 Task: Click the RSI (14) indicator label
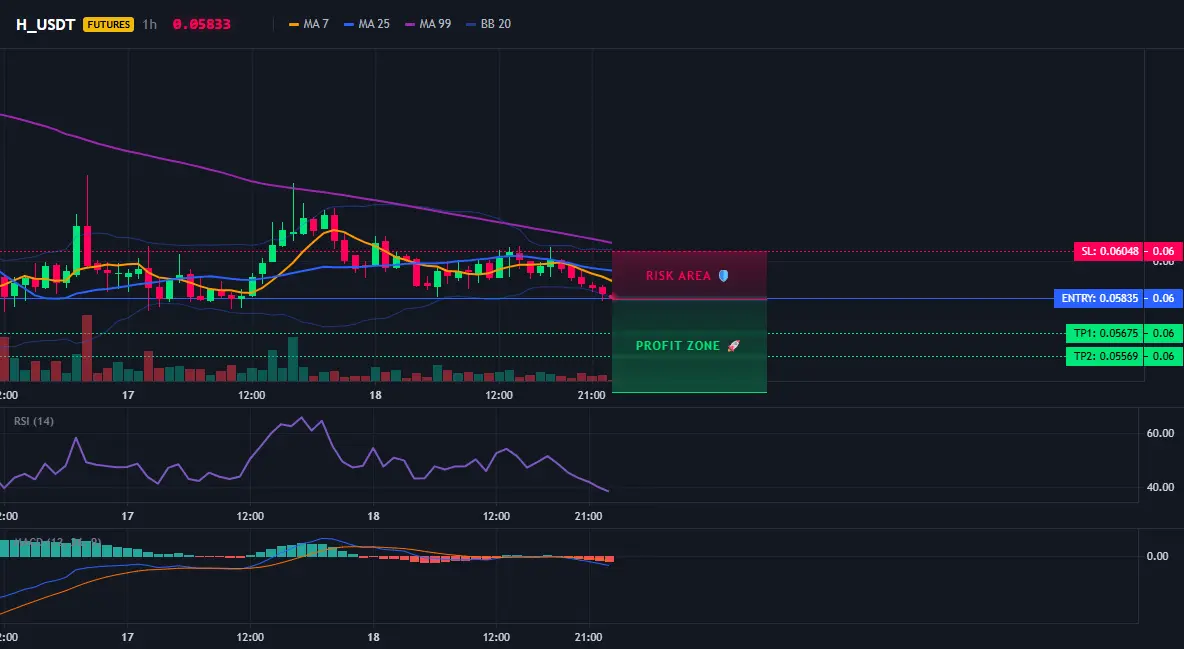(34, 421)
